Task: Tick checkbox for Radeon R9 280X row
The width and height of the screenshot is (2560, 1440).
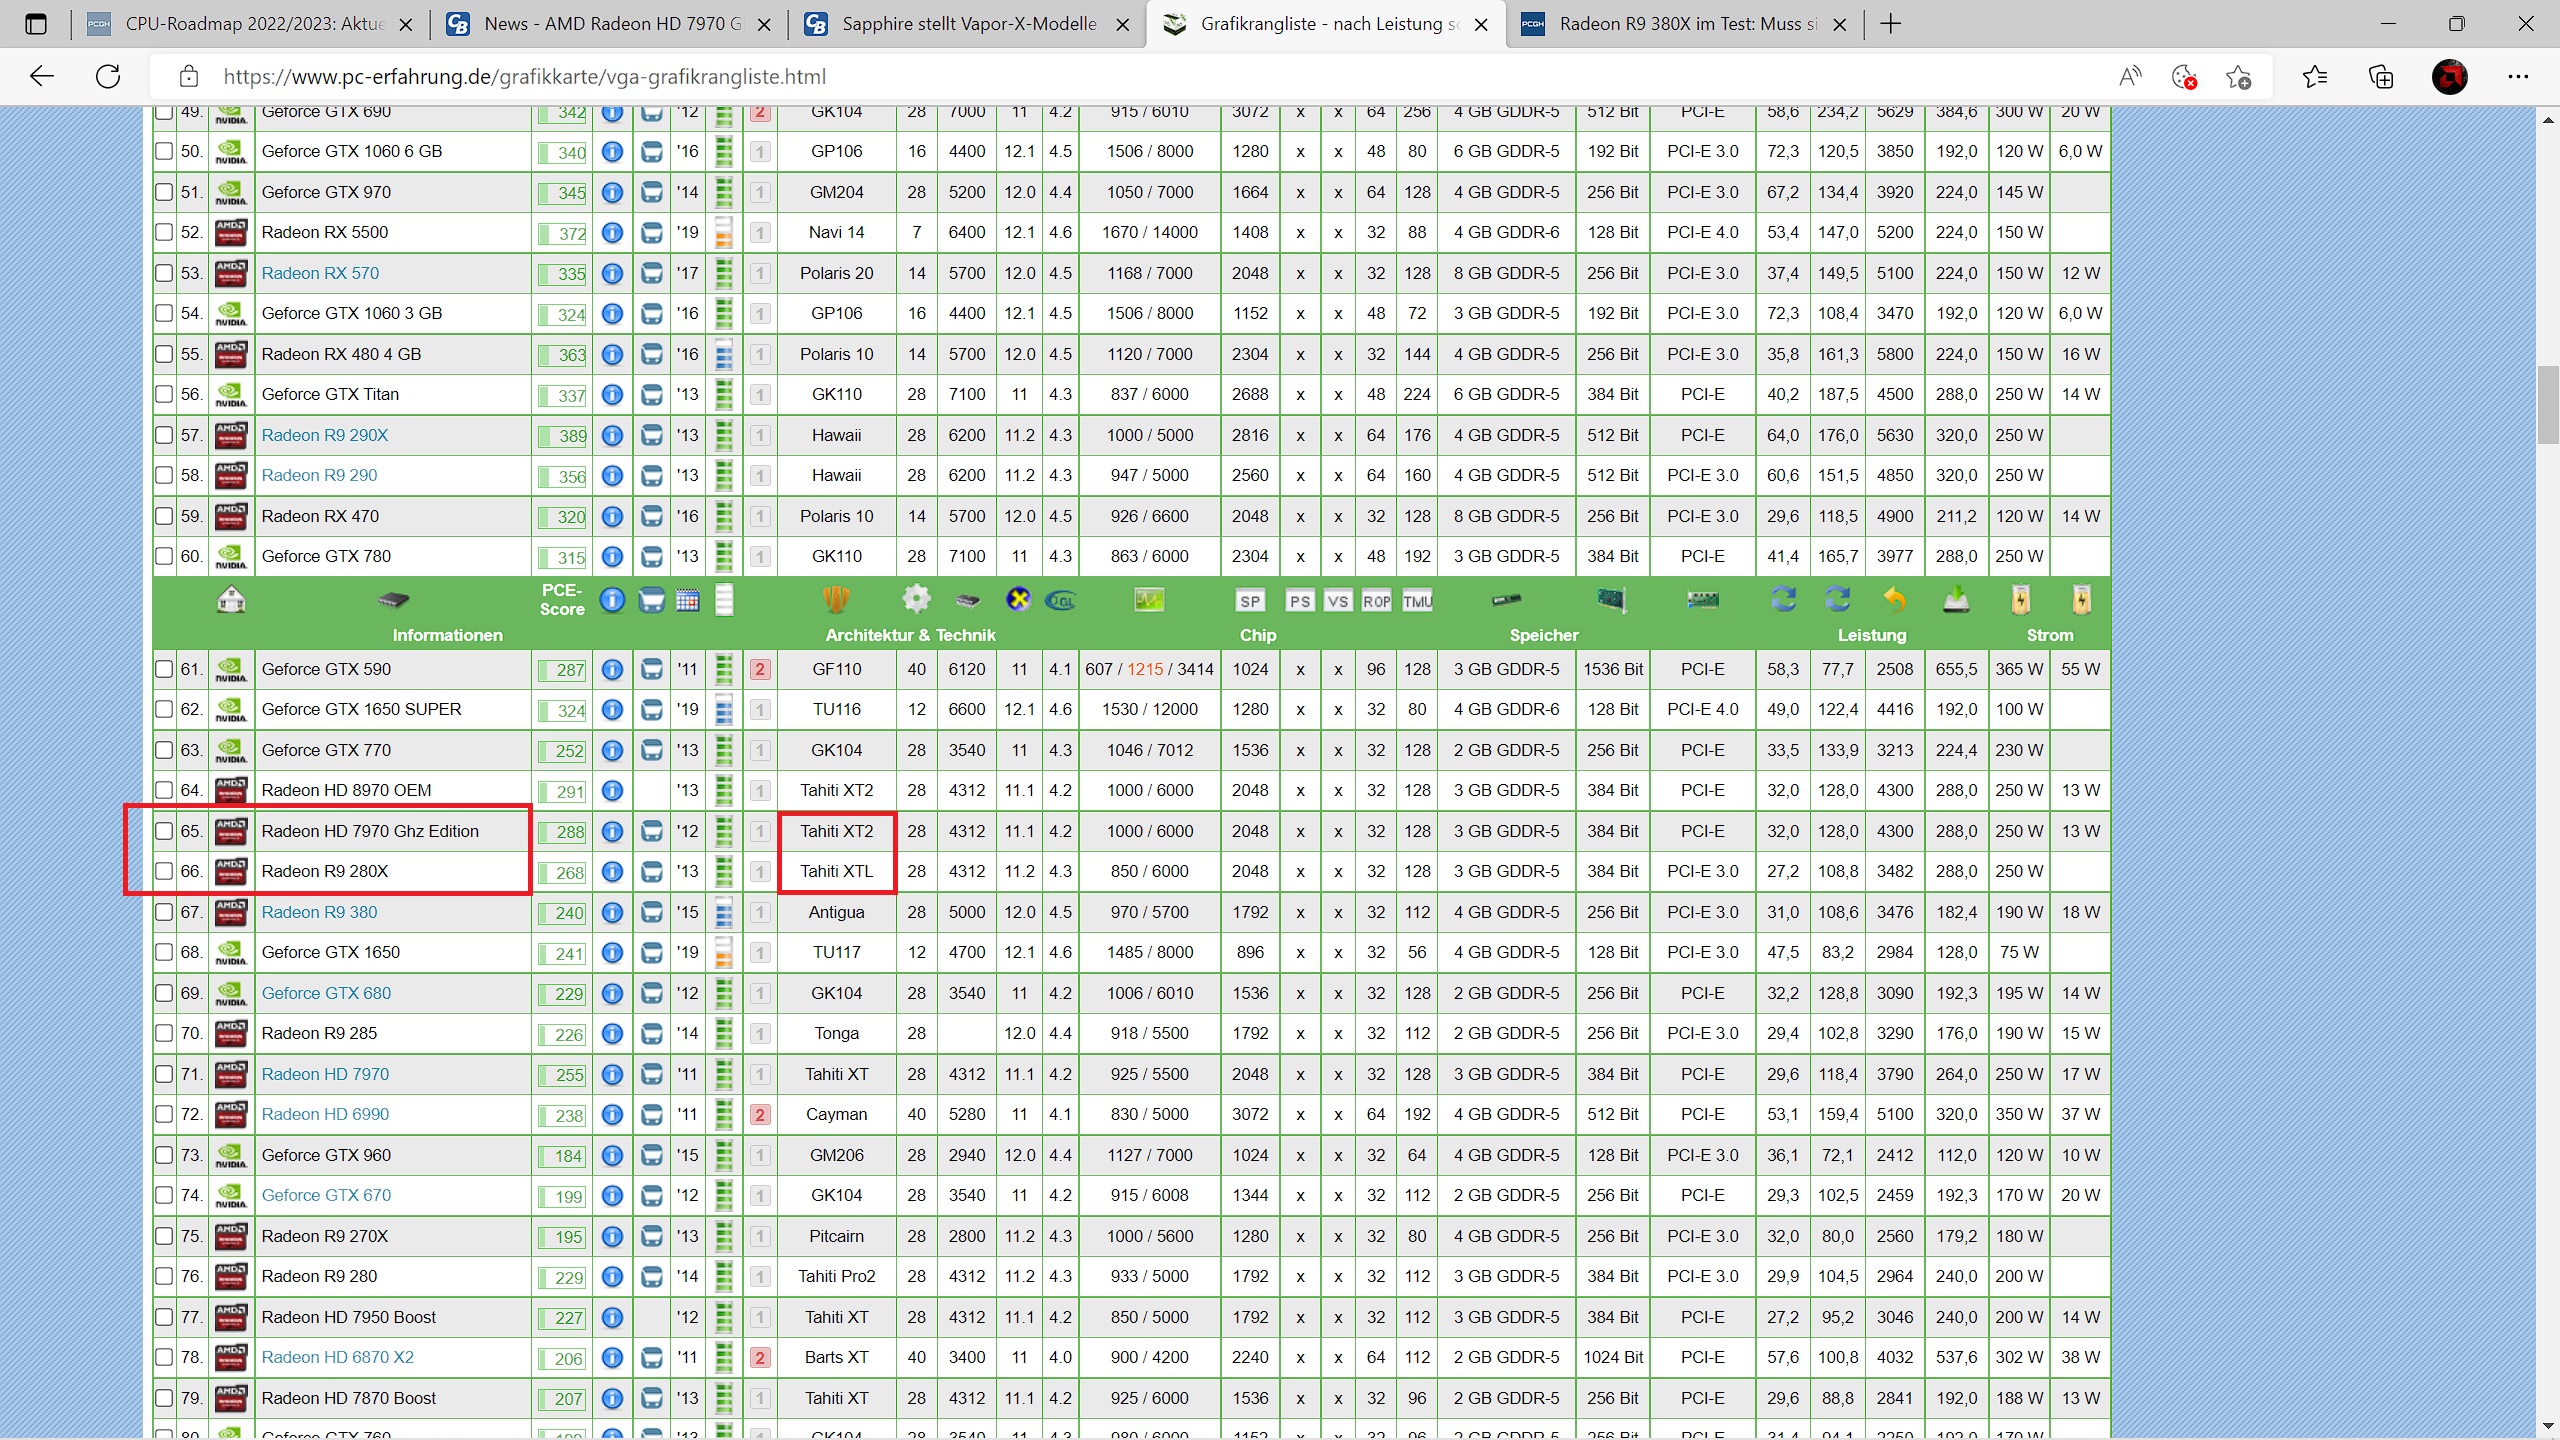Action: click(165, 871)
